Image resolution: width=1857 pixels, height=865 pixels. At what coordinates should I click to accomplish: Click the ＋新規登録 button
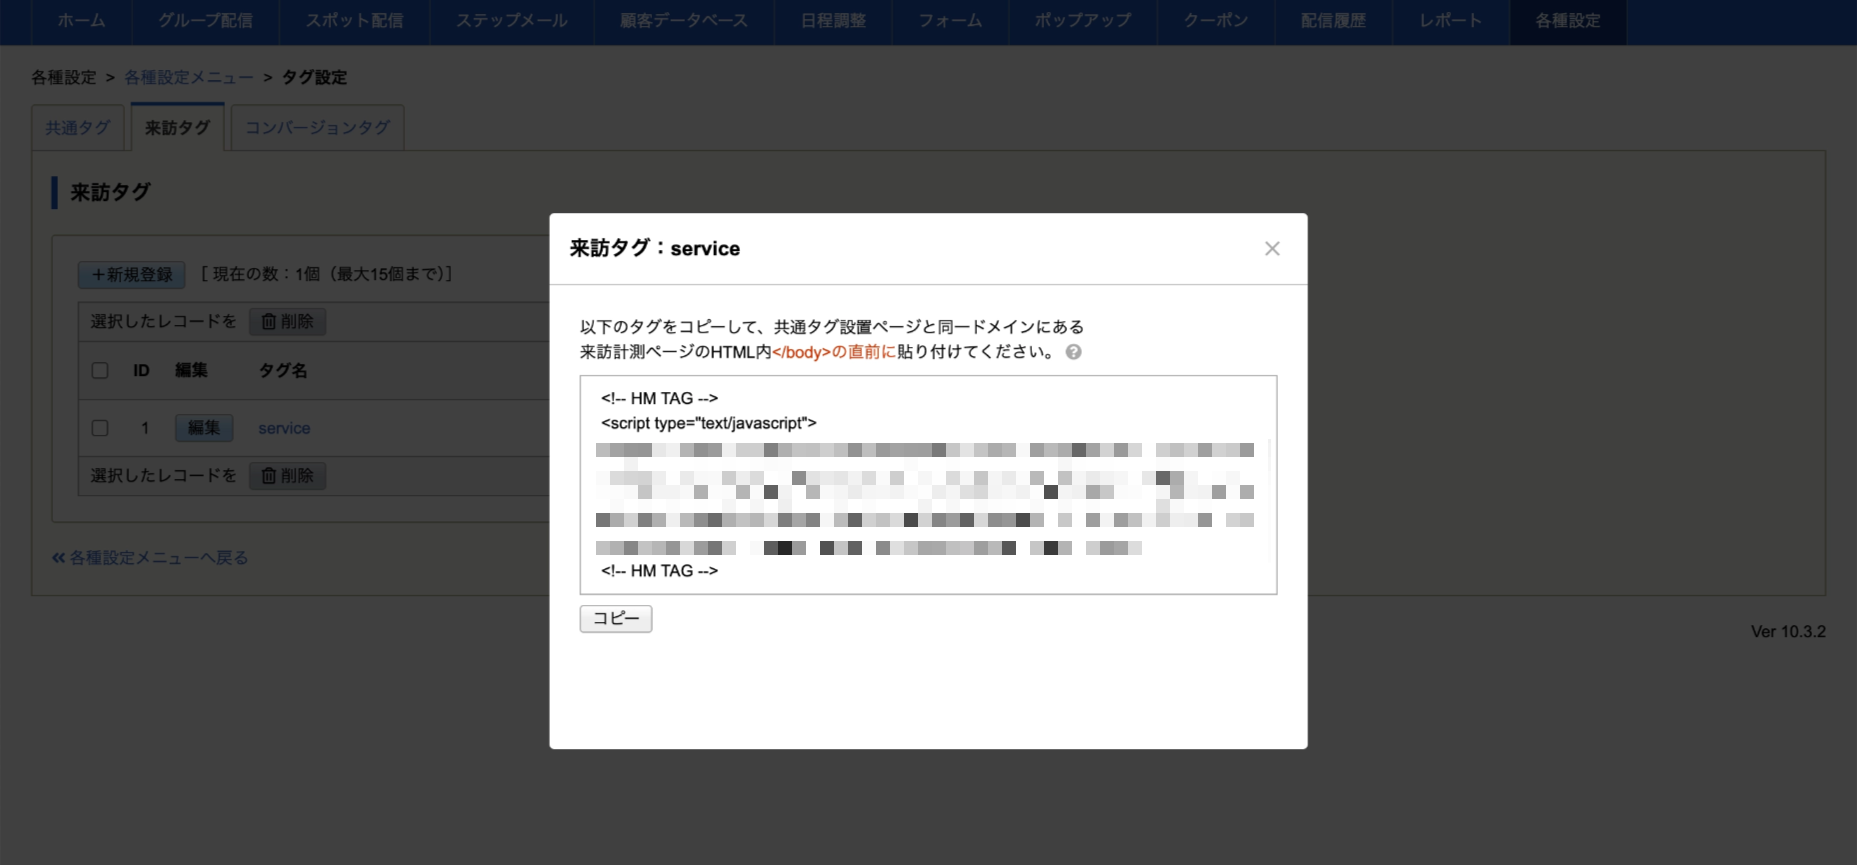(x=132, y=275)
